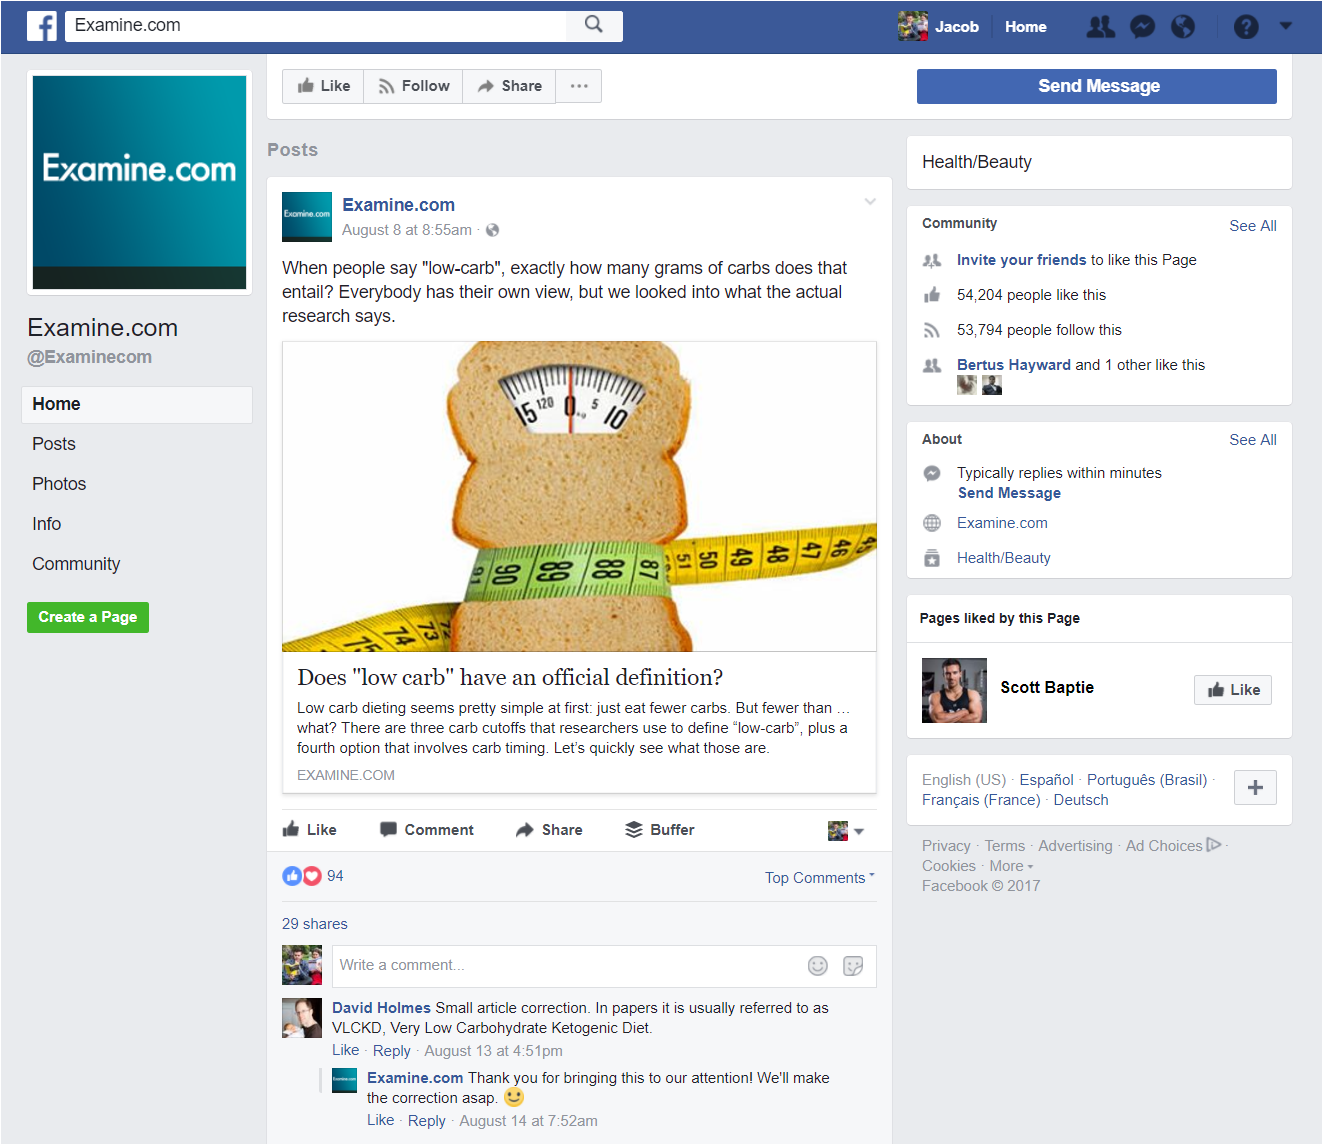Open the low carb official definition article headline
The height and width of the screenshot is (1144, 1322).
click(510, 677)
